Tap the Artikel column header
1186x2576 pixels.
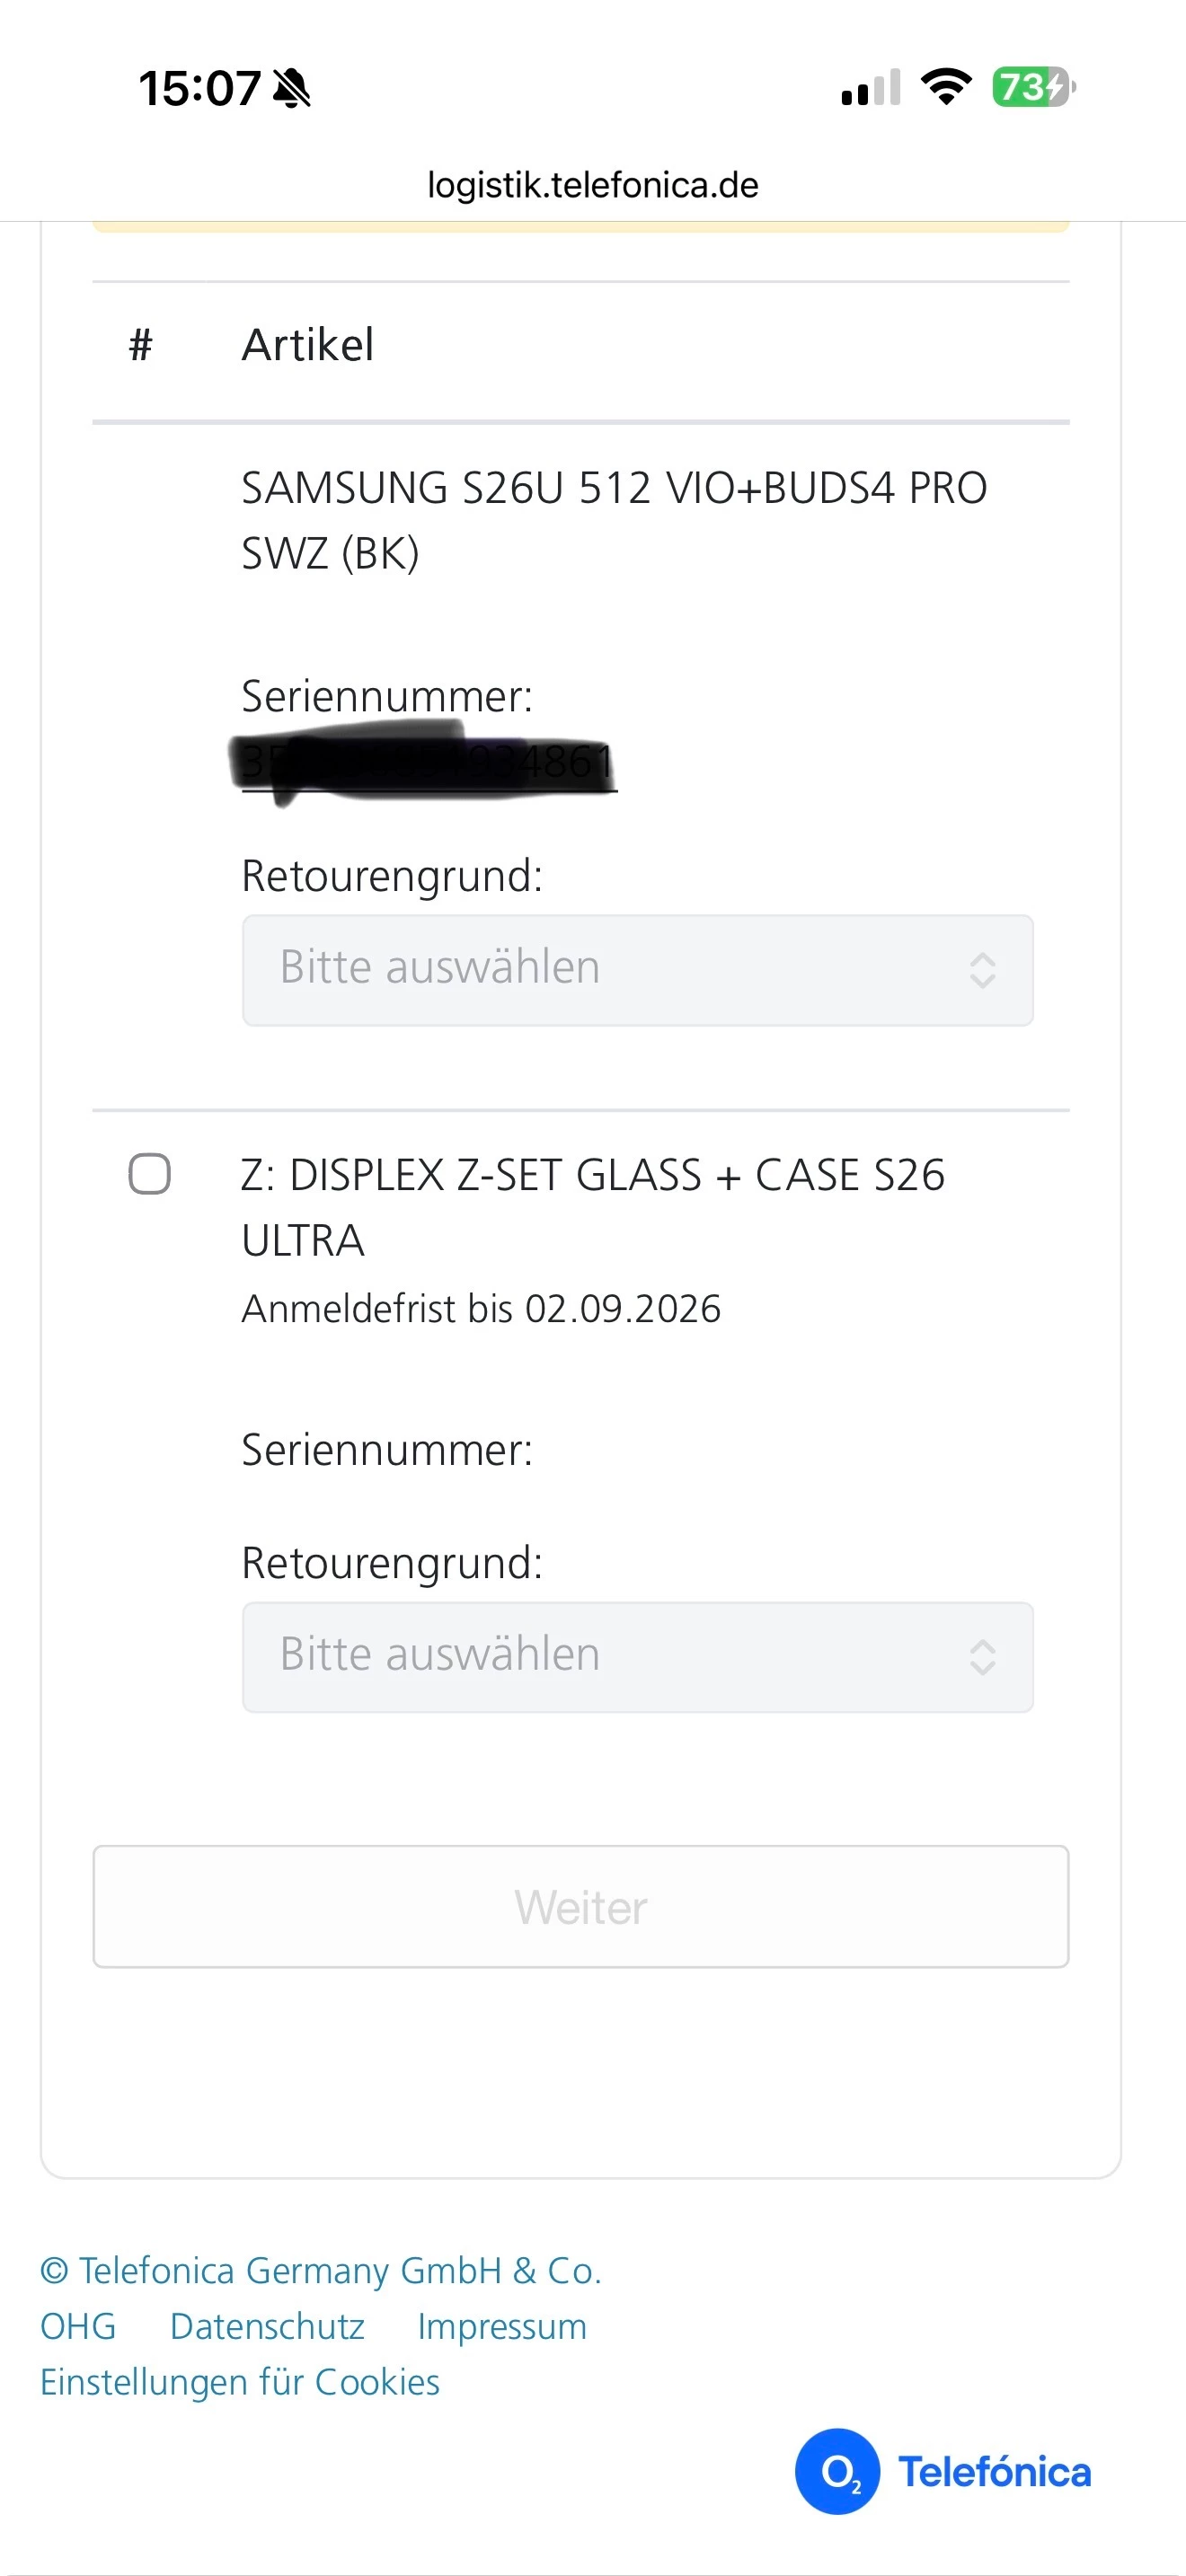click(308, 345)
